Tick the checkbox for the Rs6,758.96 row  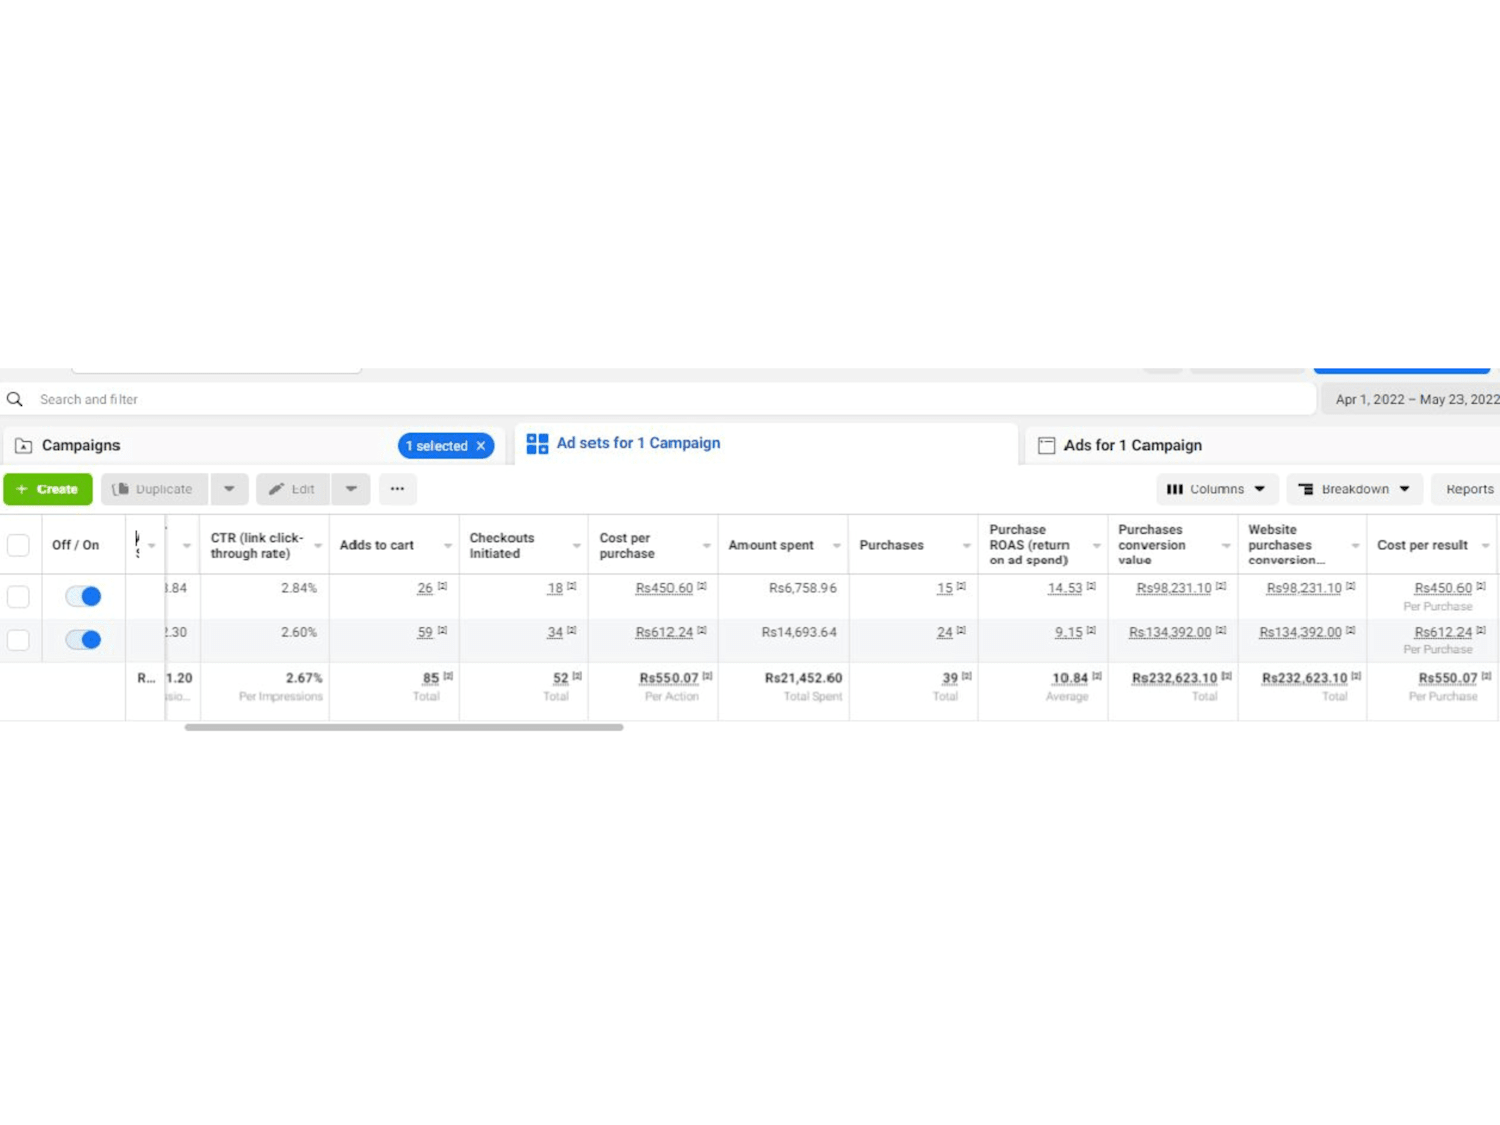18,597
